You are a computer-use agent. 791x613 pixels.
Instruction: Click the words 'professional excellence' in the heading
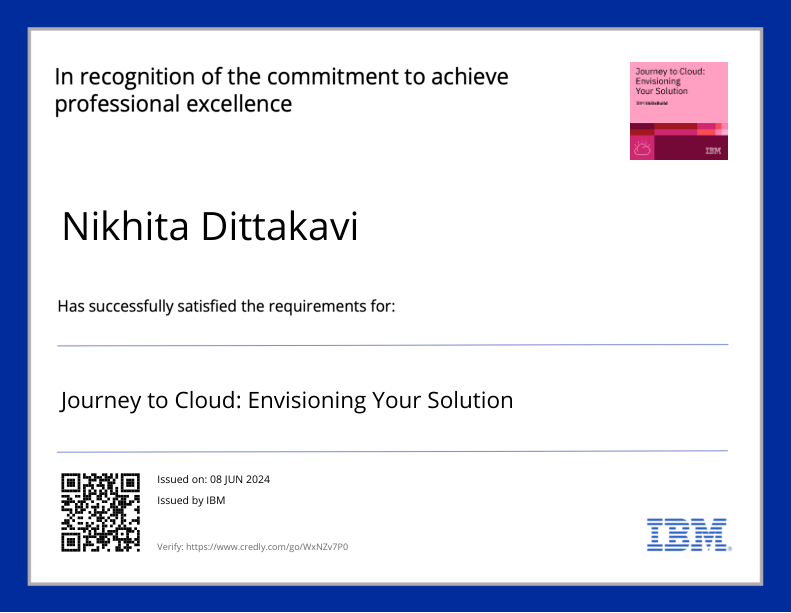point(173,104)
